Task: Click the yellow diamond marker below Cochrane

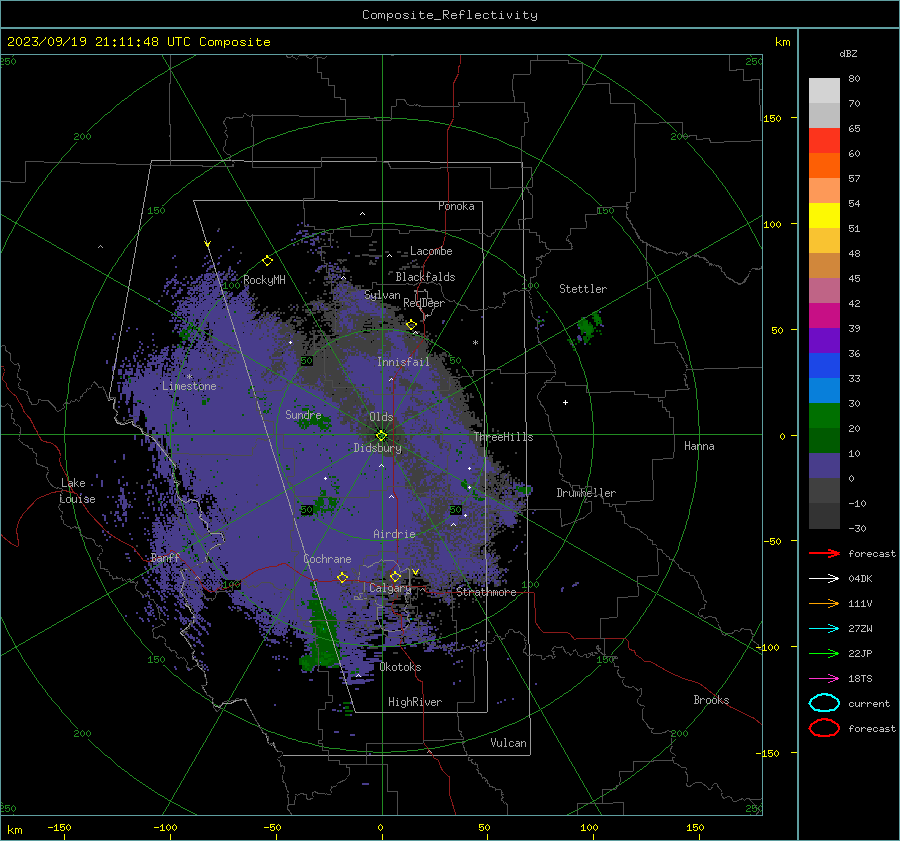Action: 342,577
